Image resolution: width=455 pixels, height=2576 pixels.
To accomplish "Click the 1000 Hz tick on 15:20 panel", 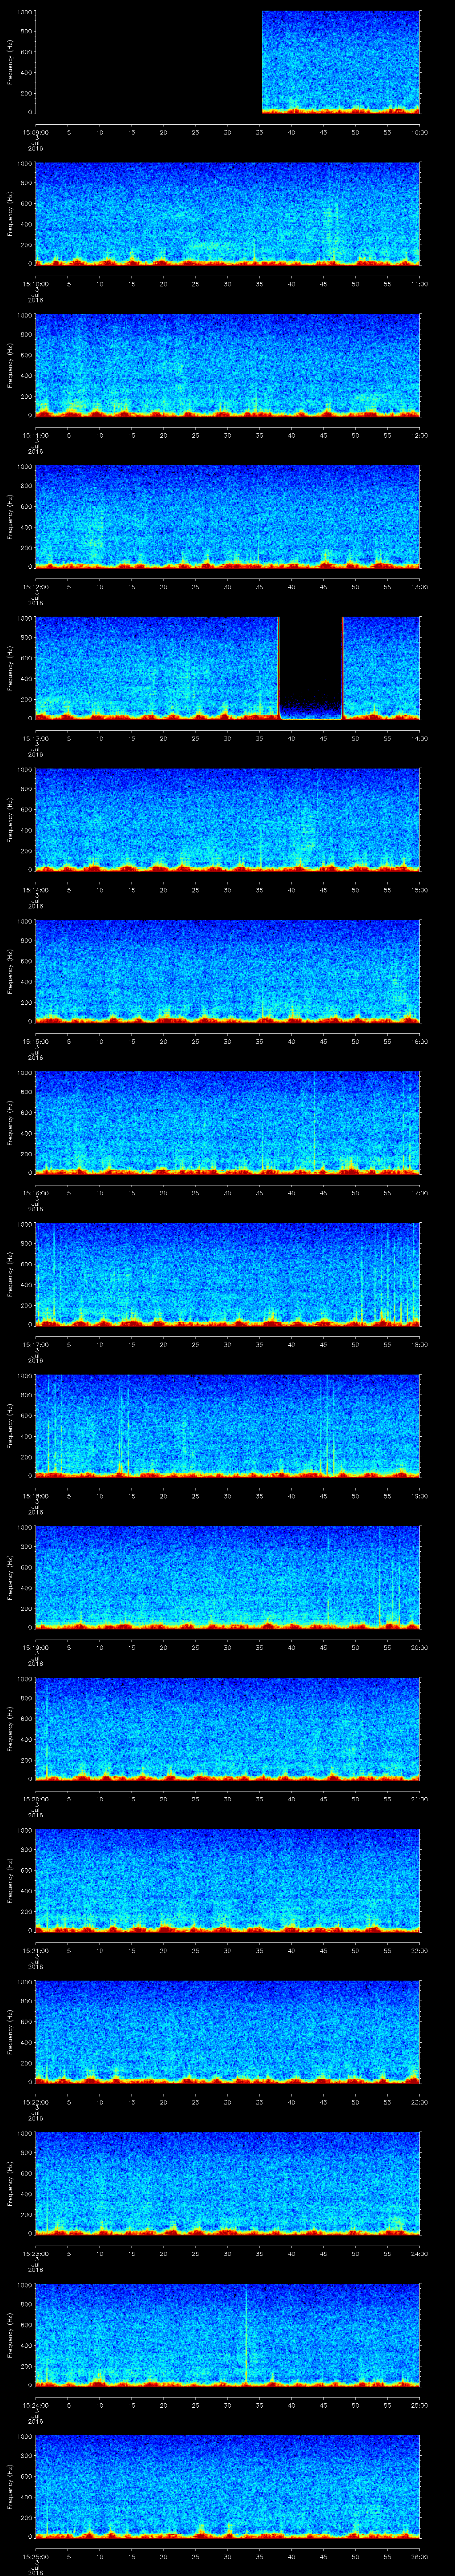I will tap(24, 1680).
